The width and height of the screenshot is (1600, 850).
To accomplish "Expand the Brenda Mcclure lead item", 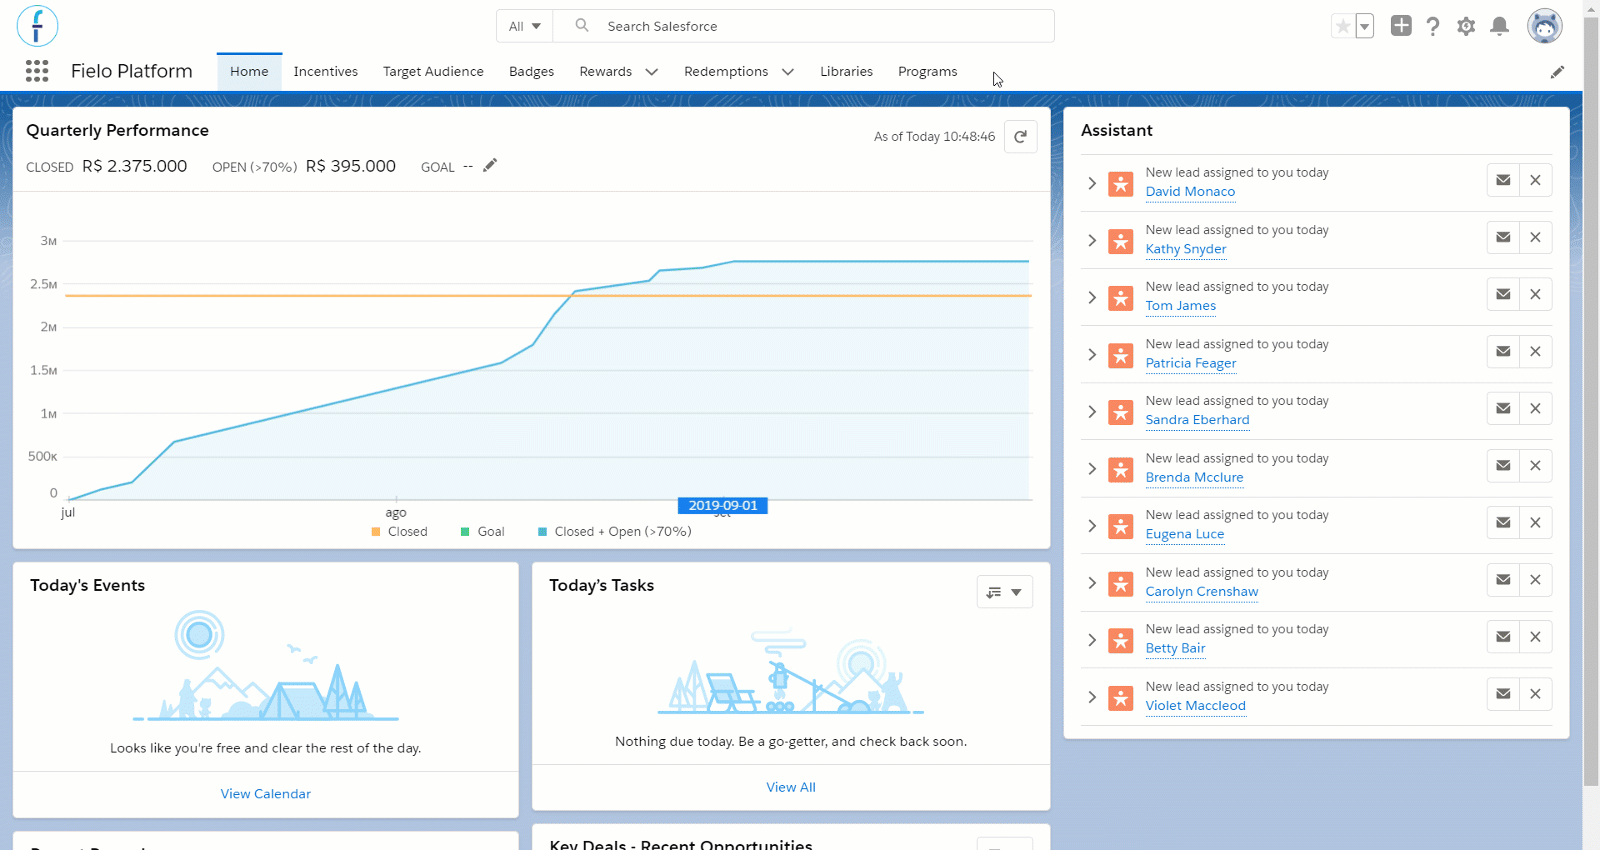I will (1092, 468).
